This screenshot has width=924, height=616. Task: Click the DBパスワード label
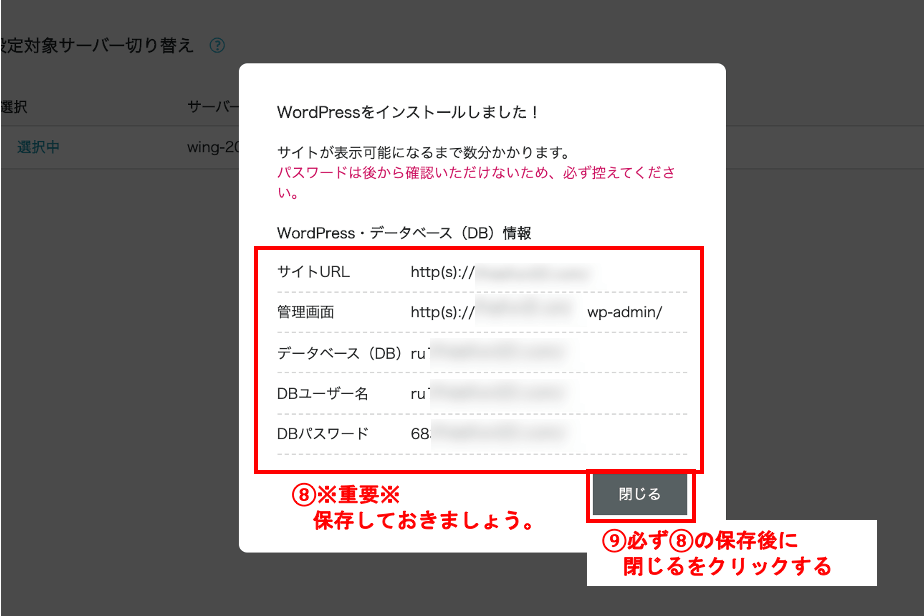[322, 433]
